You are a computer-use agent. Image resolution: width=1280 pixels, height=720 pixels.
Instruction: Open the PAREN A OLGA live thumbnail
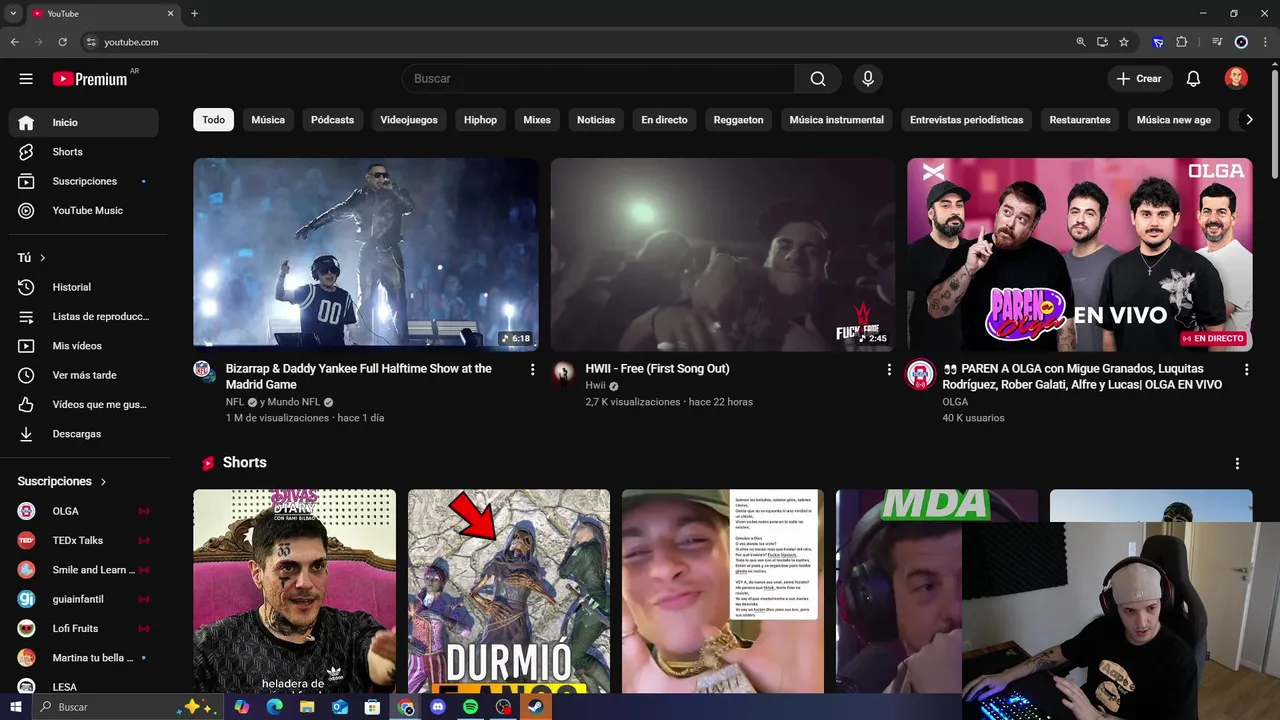point(1080,255)
